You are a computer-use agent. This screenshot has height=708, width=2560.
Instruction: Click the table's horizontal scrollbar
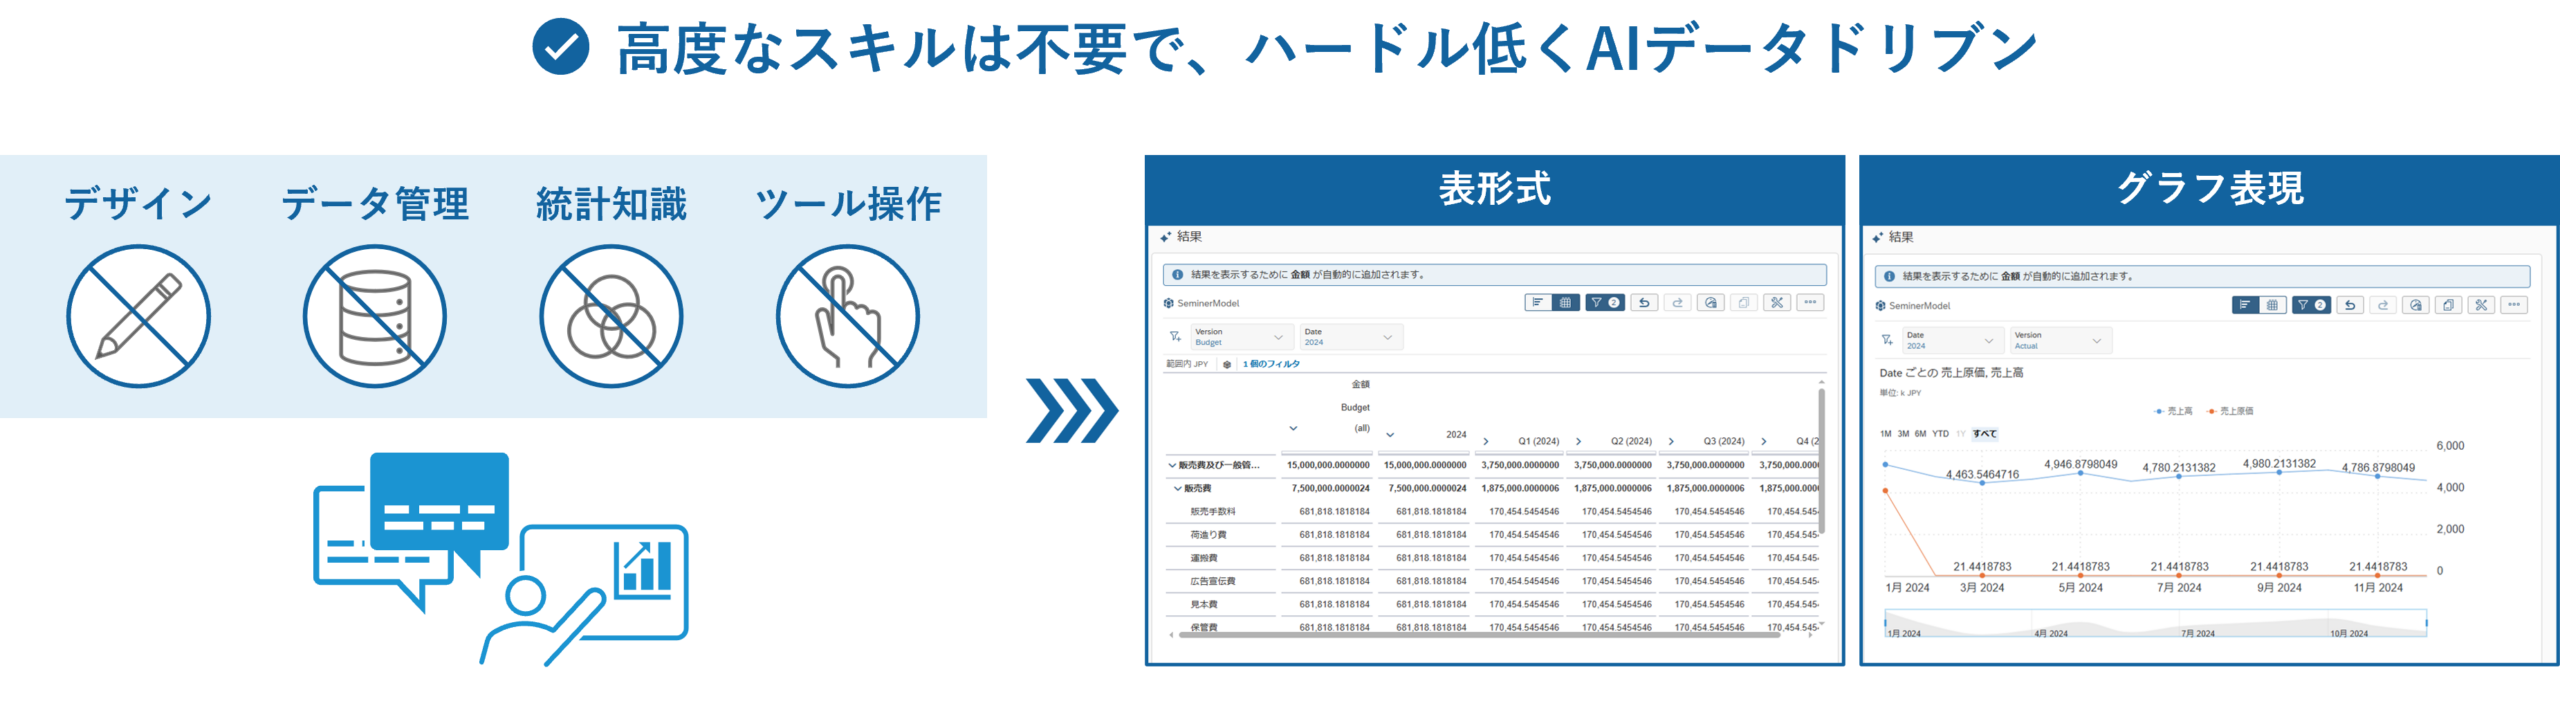(x=1480, y=635)
